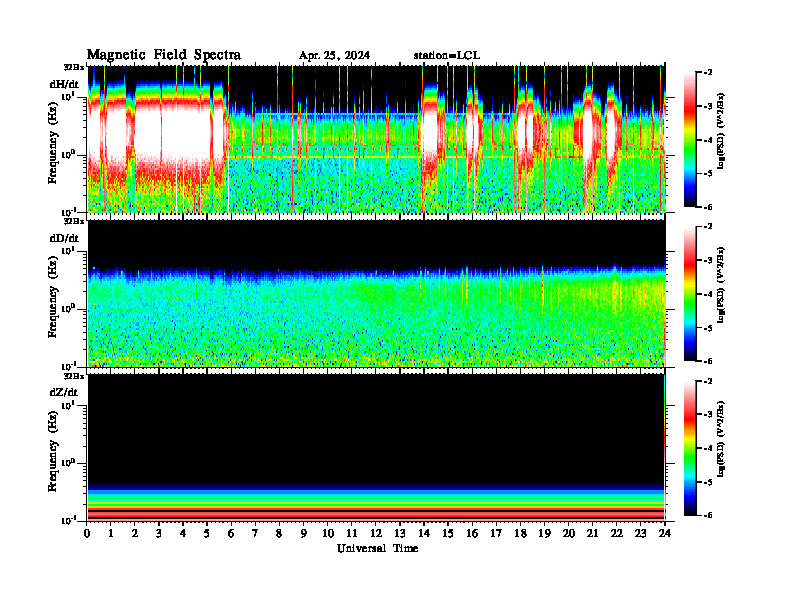Click the dD/dt panel color bar

[690, 294]
